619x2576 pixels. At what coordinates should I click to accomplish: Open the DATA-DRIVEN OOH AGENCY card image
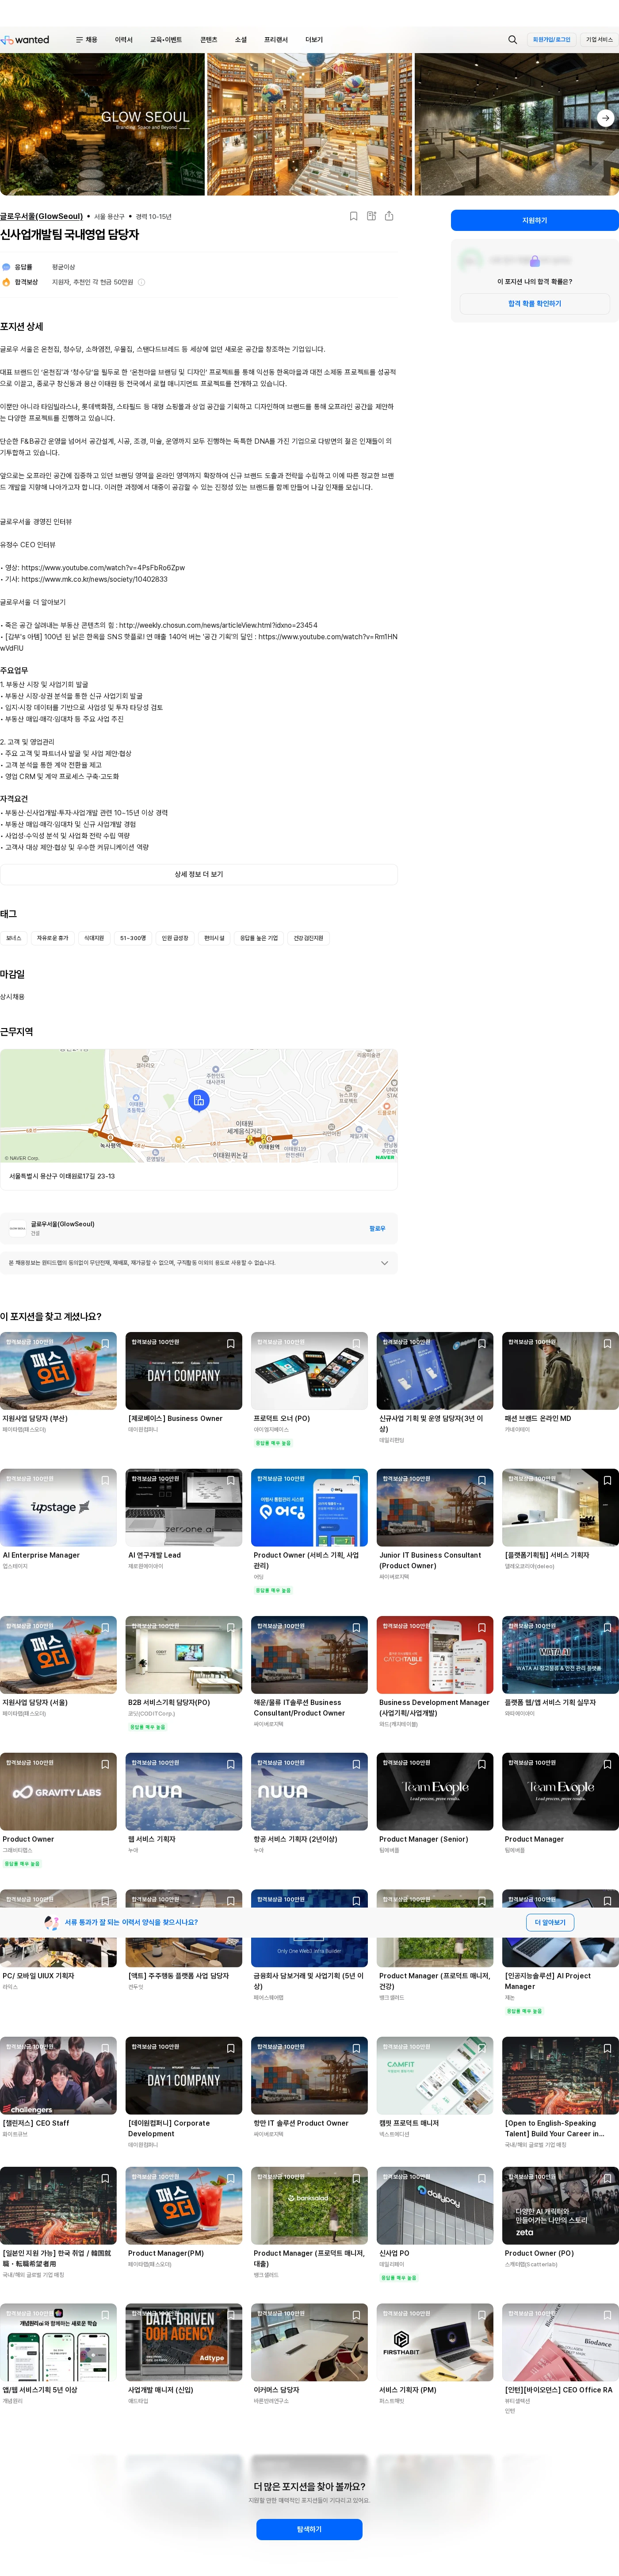click(x=184, y=2343)
